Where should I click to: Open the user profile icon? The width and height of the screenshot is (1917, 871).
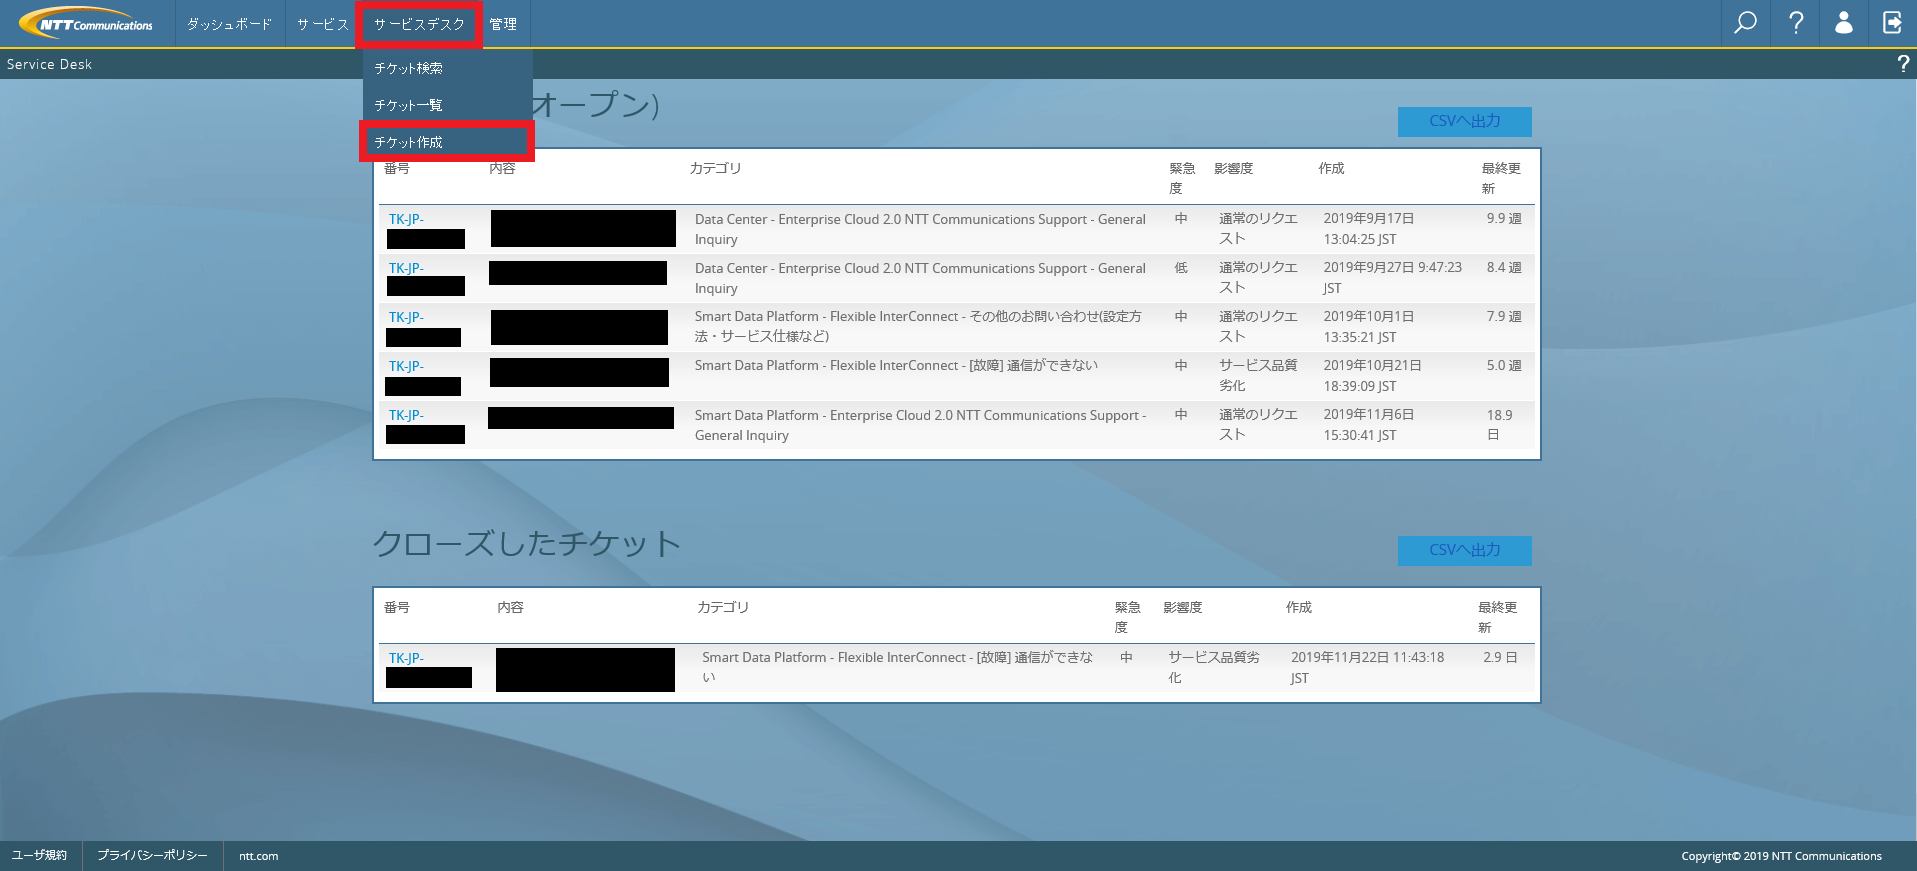(1844, 23)
